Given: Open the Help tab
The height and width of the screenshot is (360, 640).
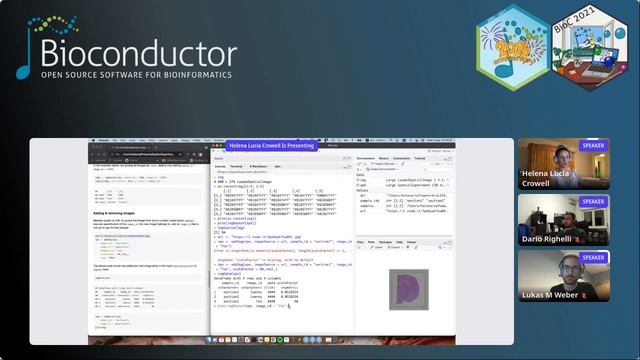Looking at the screenshot, I should coord(399,242).
